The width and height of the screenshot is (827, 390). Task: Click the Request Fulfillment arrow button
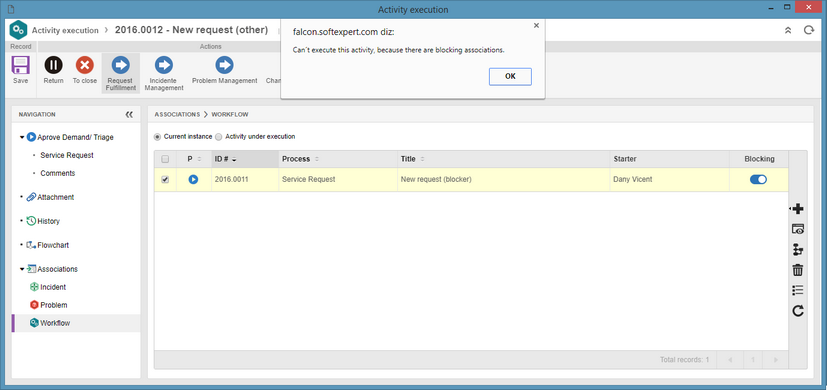[121, 65]
